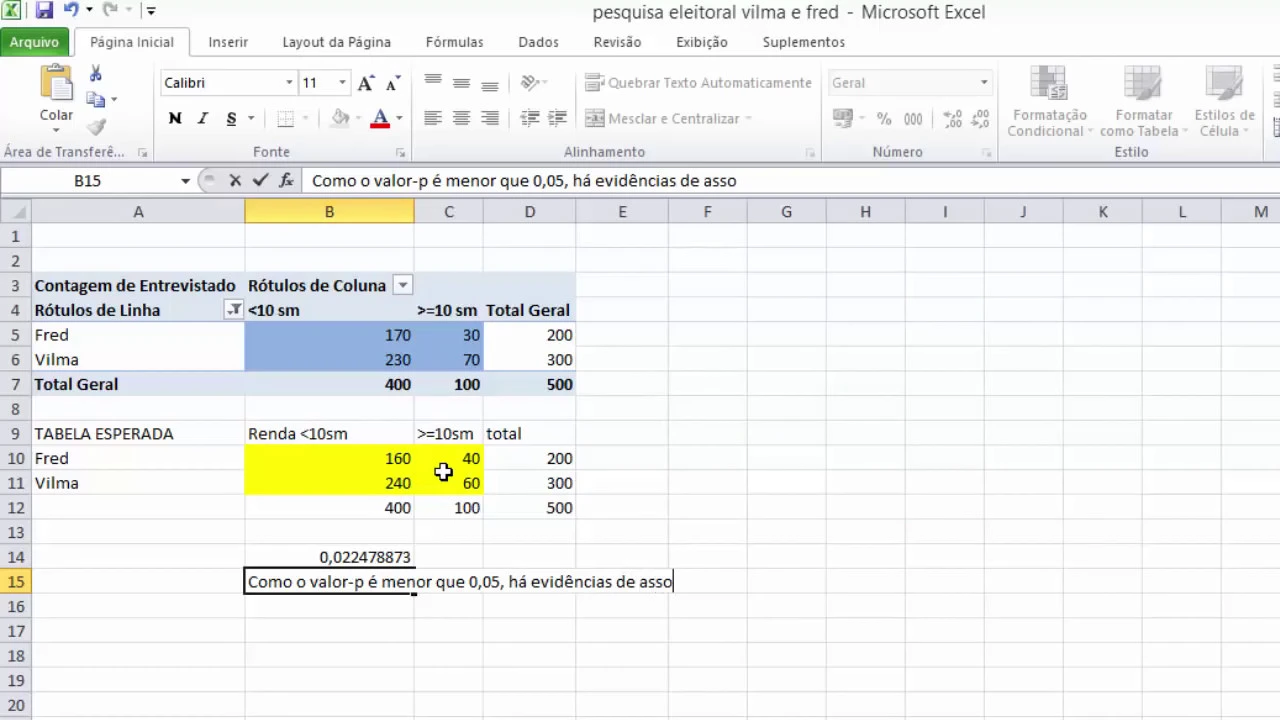Open the Exibição tab
This screenshot has height=720, width=1280.
pos(702,42)
